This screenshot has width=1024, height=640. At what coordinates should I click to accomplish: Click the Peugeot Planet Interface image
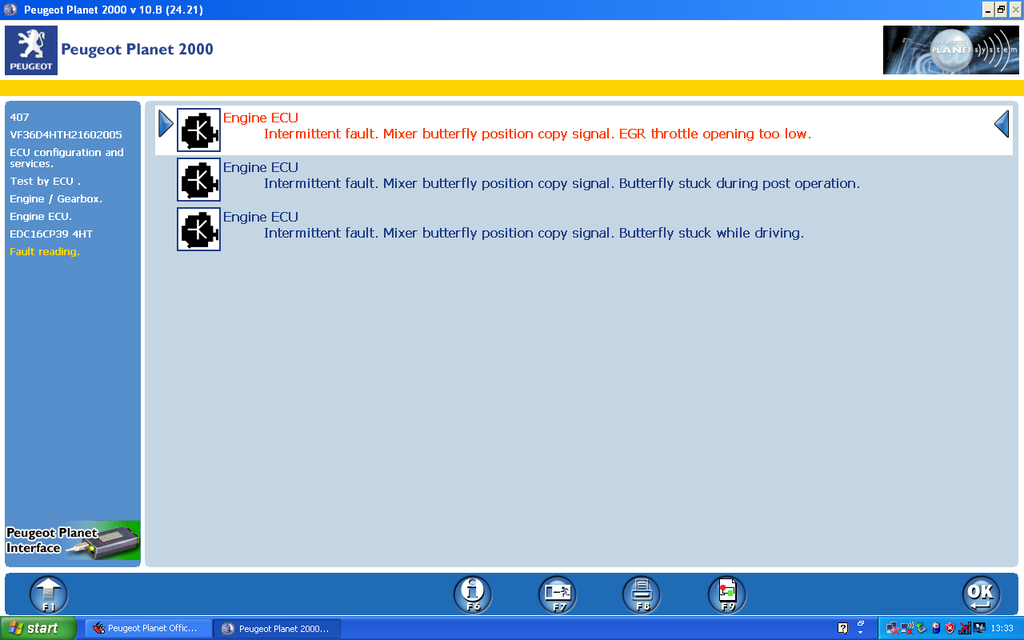[x=72, y=541]
